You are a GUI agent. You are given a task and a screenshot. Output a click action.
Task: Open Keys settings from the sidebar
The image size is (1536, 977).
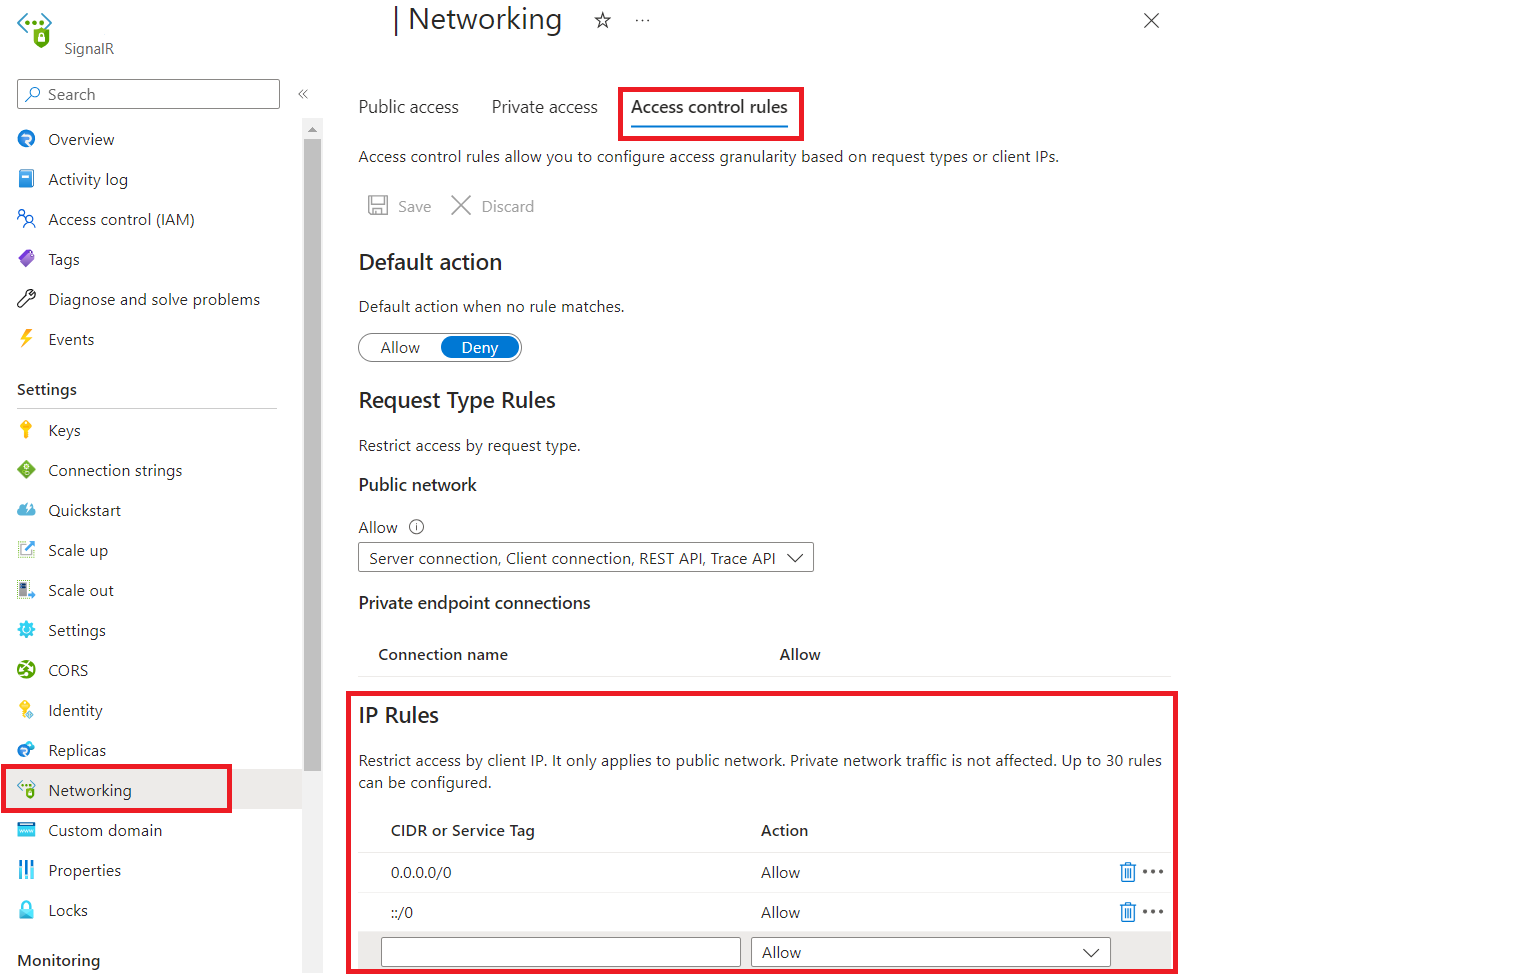[x=63, y=430]
